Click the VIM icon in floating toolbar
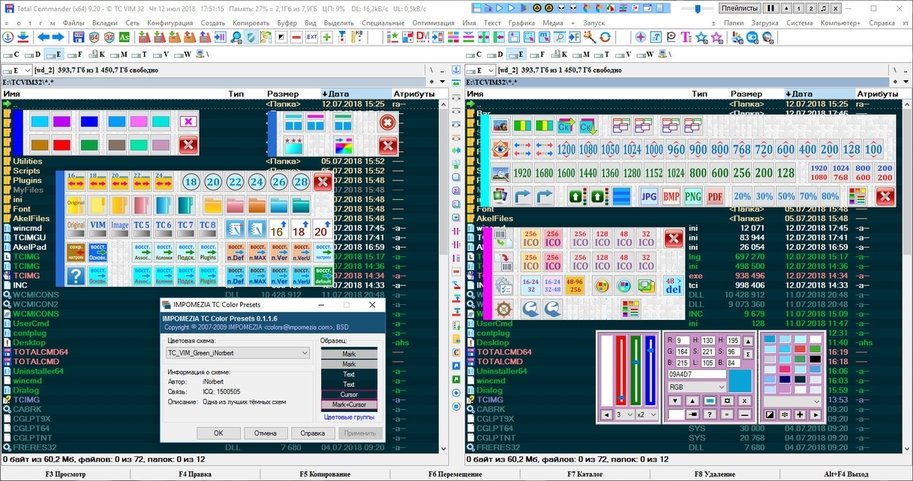This screenshot has width=913, height=481. 98,228
